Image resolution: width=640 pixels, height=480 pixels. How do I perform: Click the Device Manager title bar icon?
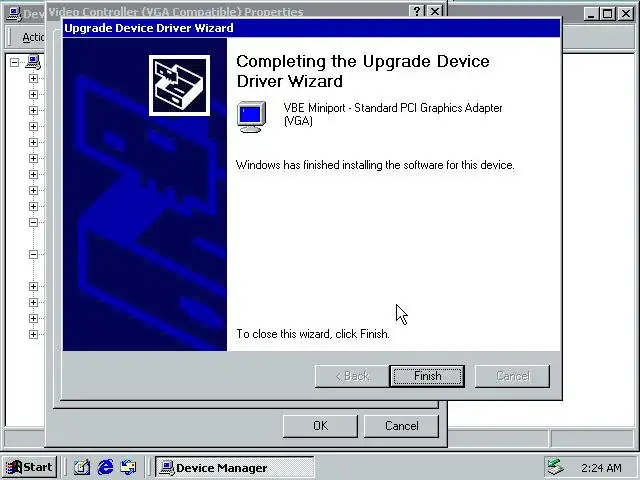coord(15,13)
